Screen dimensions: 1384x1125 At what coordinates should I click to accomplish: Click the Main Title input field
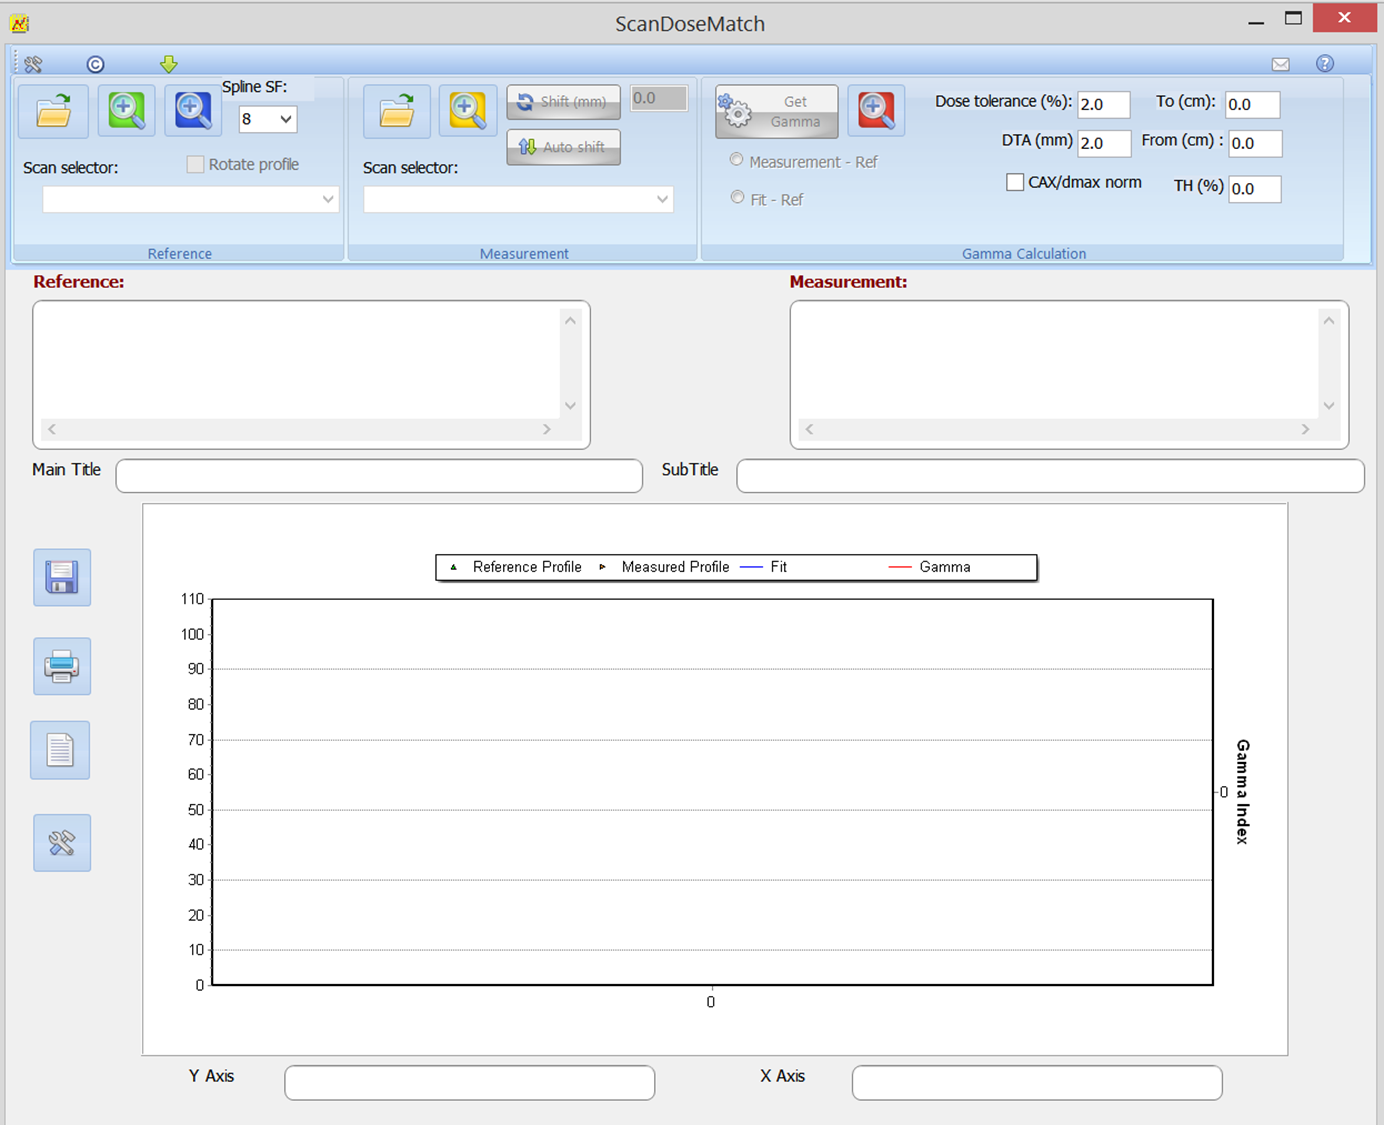(379, 476)
